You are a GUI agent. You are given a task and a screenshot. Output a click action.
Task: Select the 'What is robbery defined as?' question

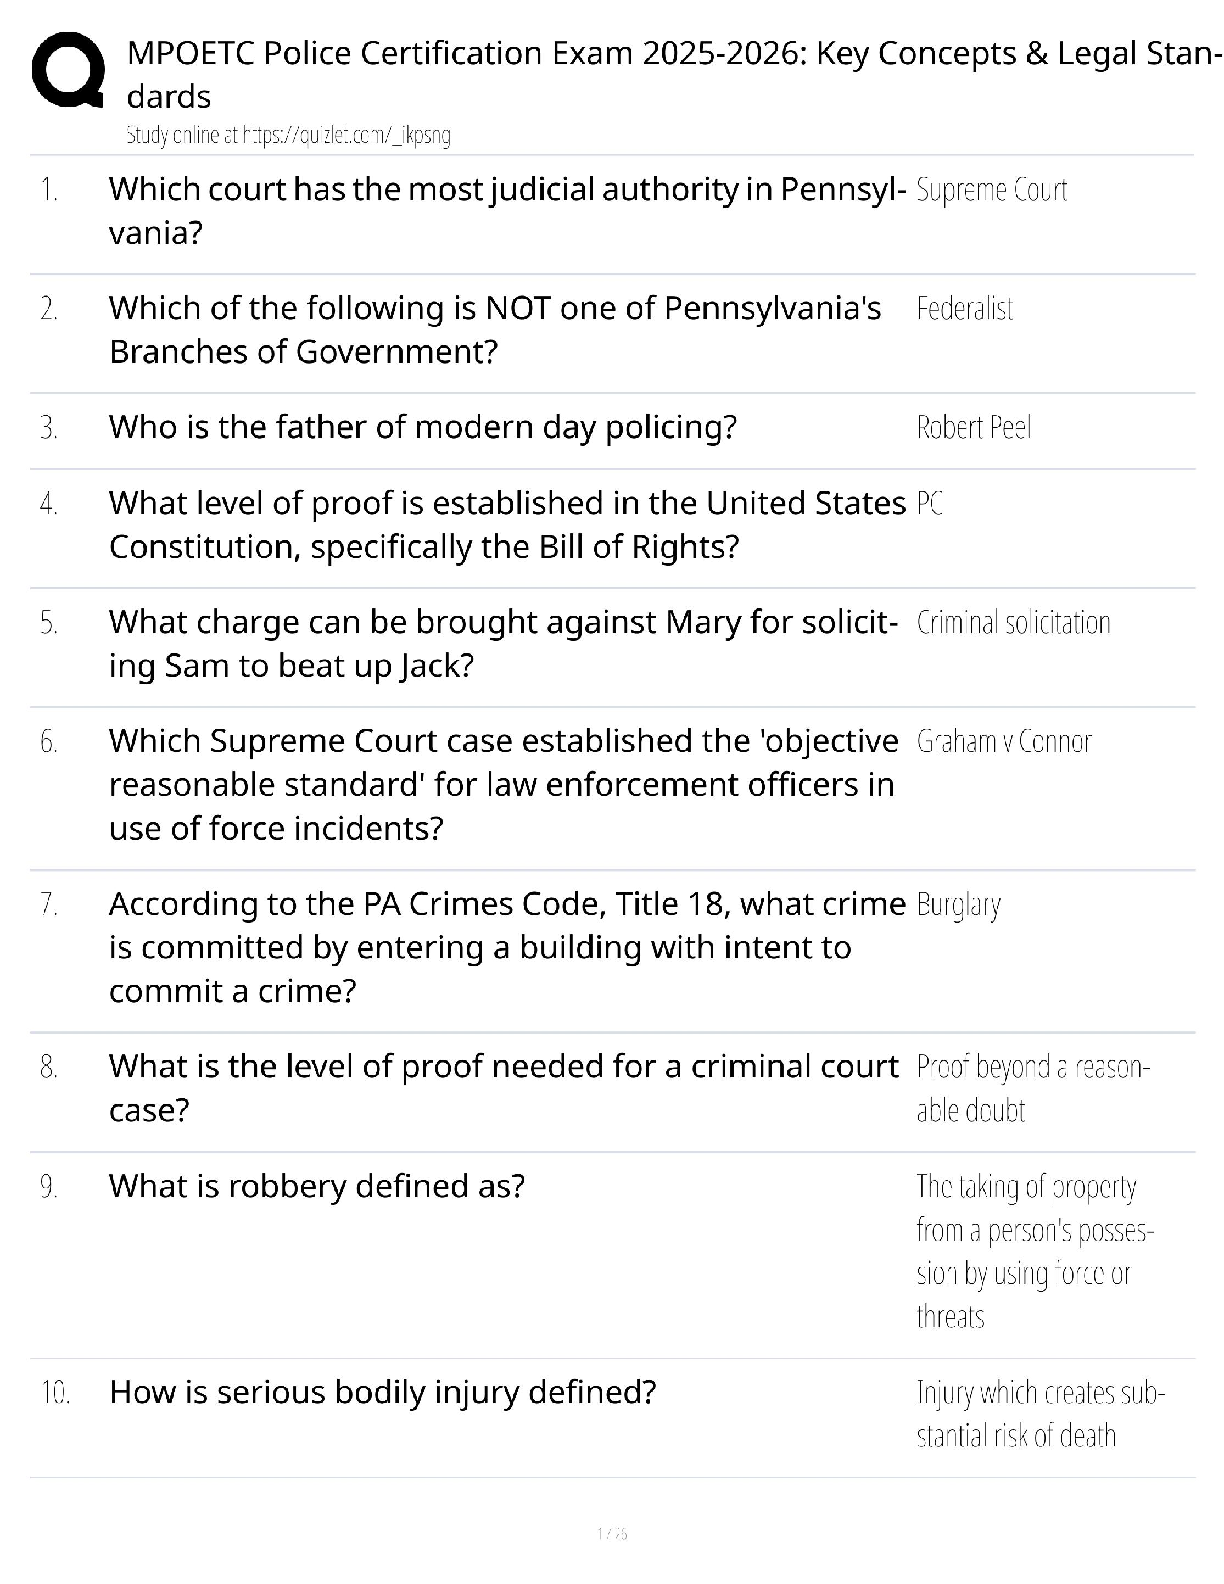click(x=316, y=1186)
